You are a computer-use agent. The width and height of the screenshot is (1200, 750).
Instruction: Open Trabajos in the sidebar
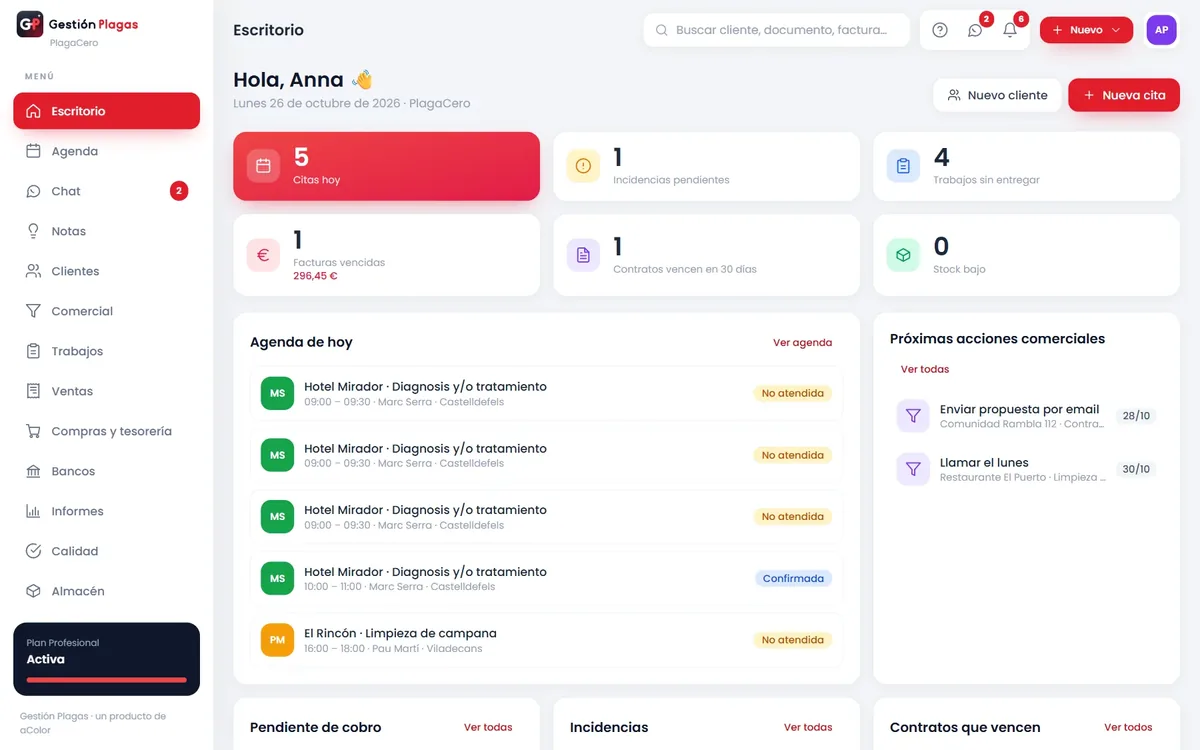tap(106, 351)
